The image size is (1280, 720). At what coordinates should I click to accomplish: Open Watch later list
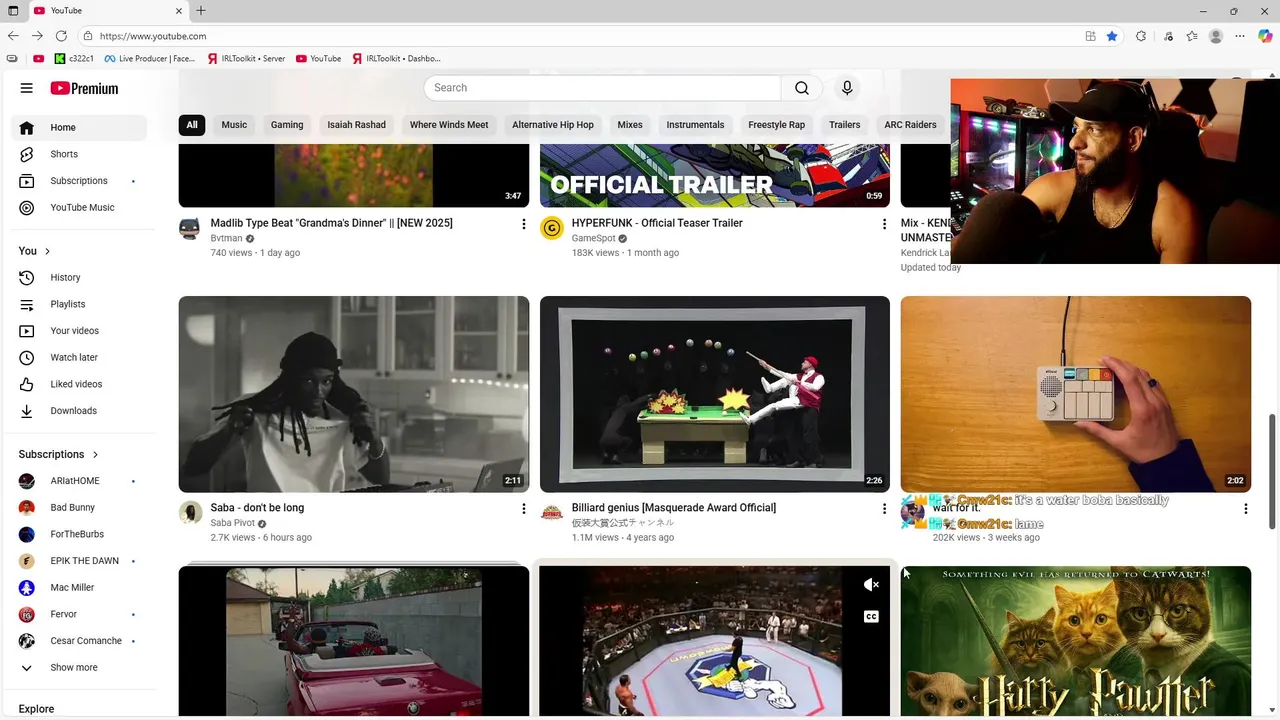pos(79,357)
